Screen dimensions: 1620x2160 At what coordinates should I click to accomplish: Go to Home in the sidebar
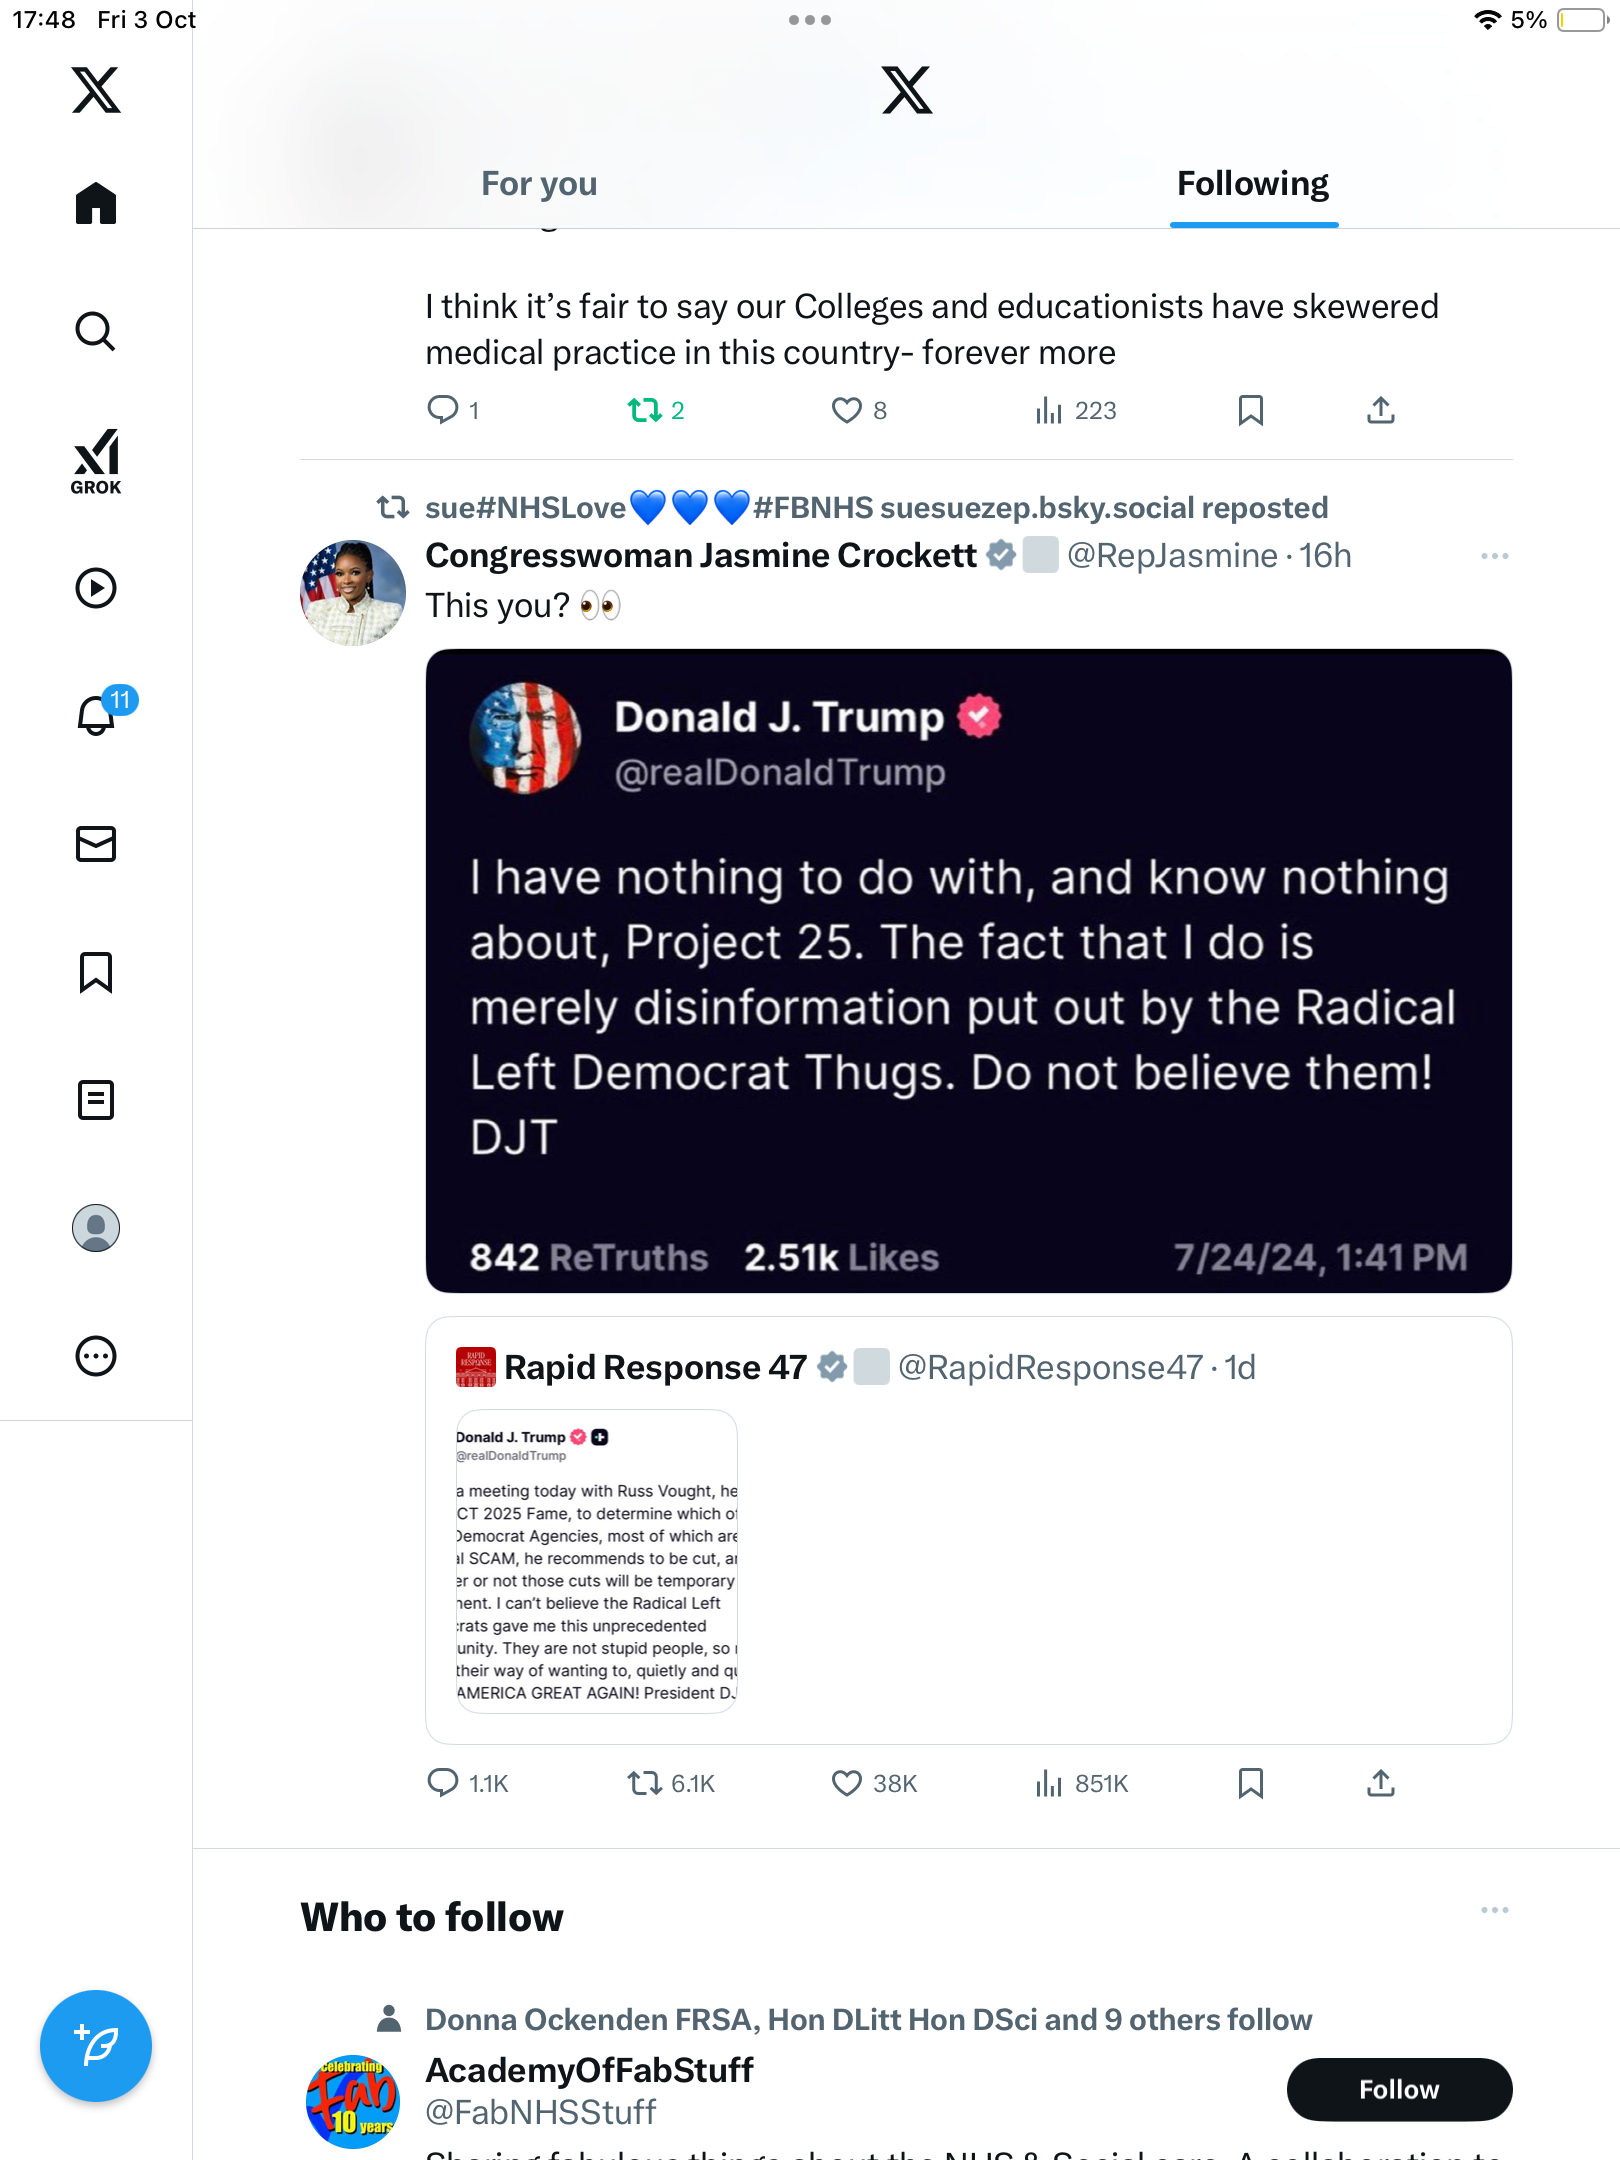point(96,204)
